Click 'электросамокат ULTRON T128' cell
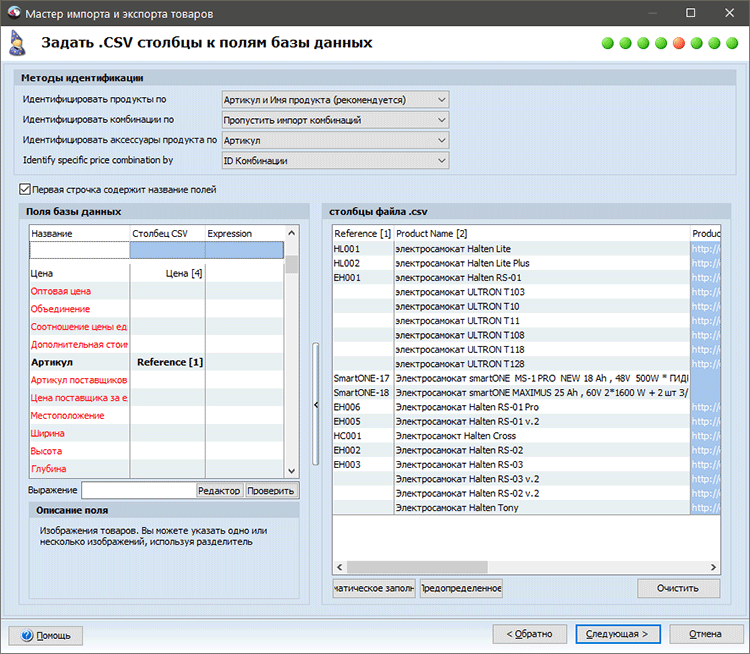This screenshot has height=654, width=750. pyautogui.click(x=542, y=364)
